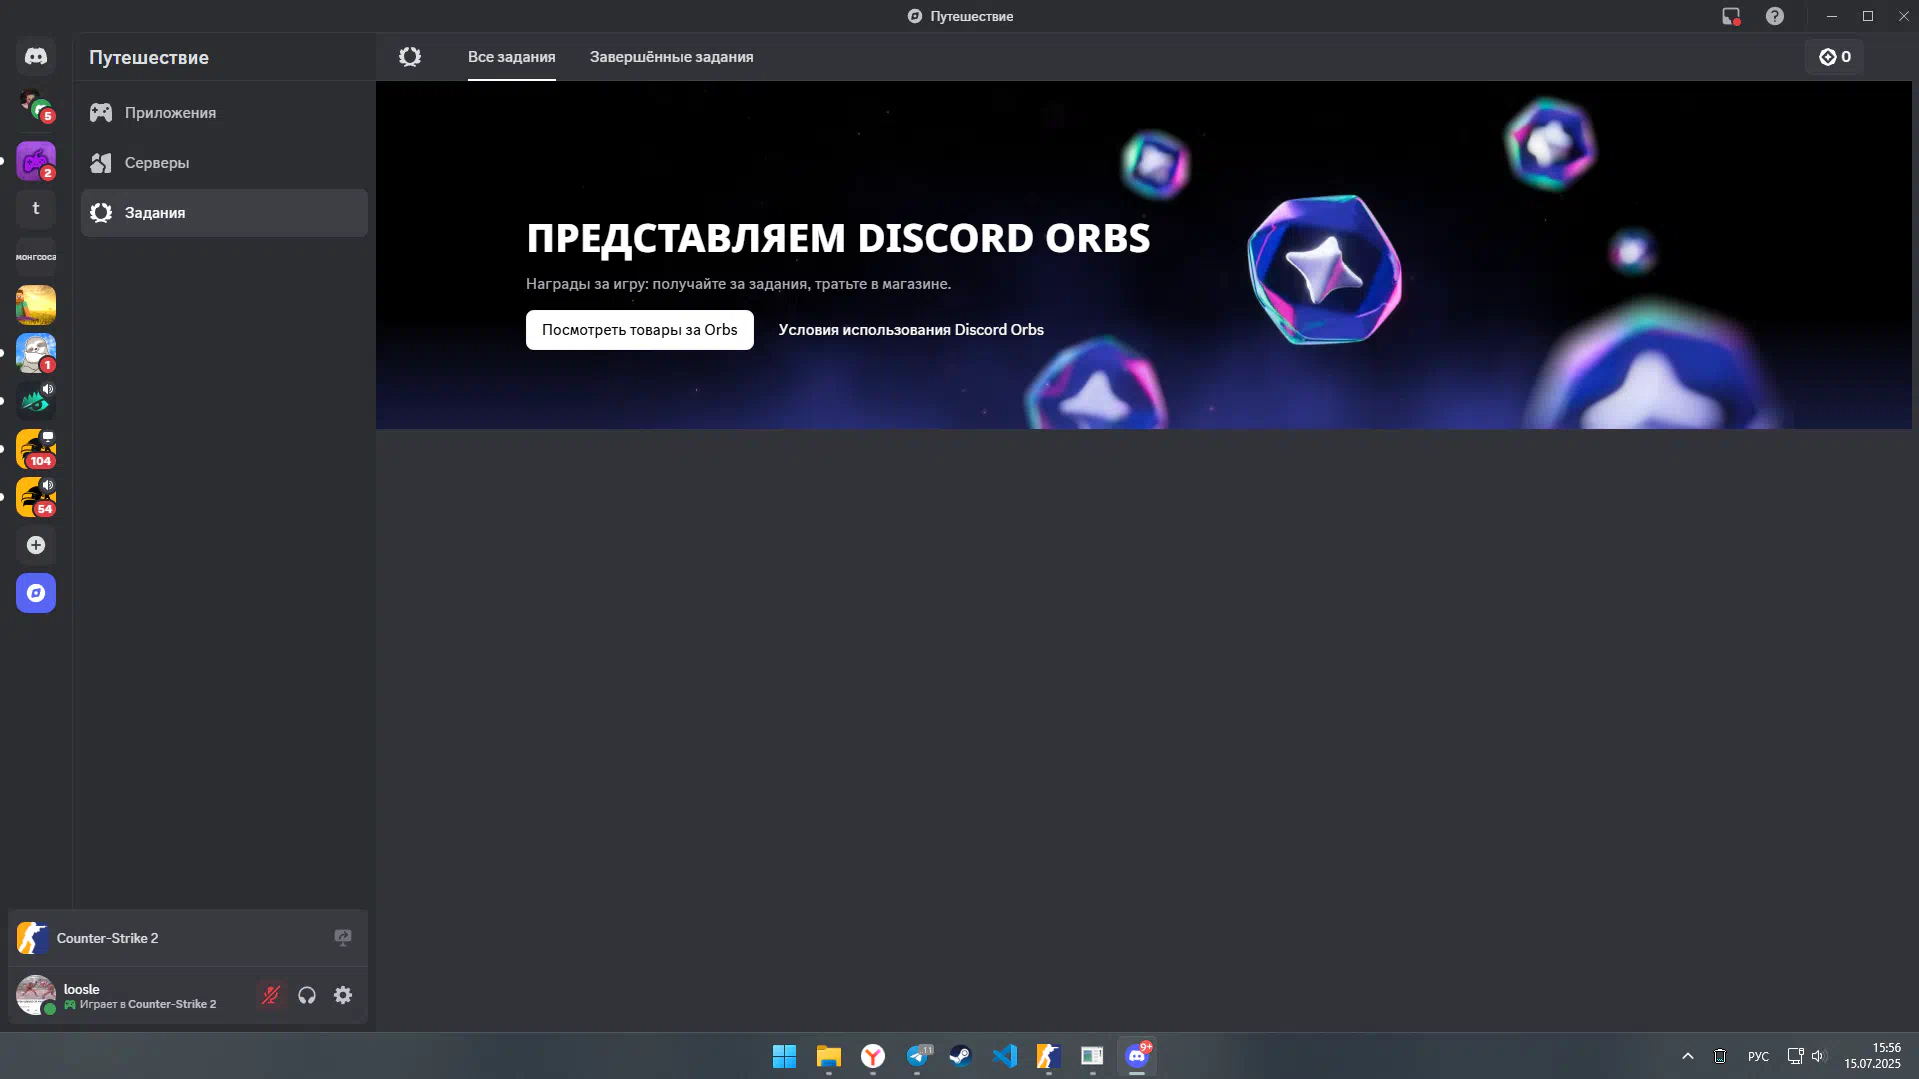Open the Windows Start menu
This screenshot has height=1079, width=1919.
click(784, 1056)
